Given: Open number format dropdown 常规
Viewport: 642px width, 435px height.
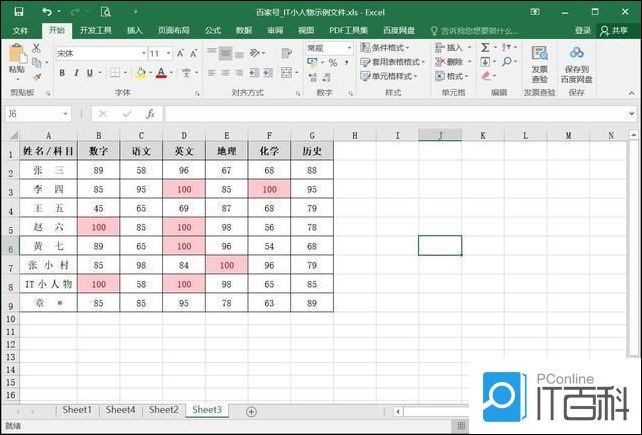Looking at the screenshot, I should tap(349, 48).
